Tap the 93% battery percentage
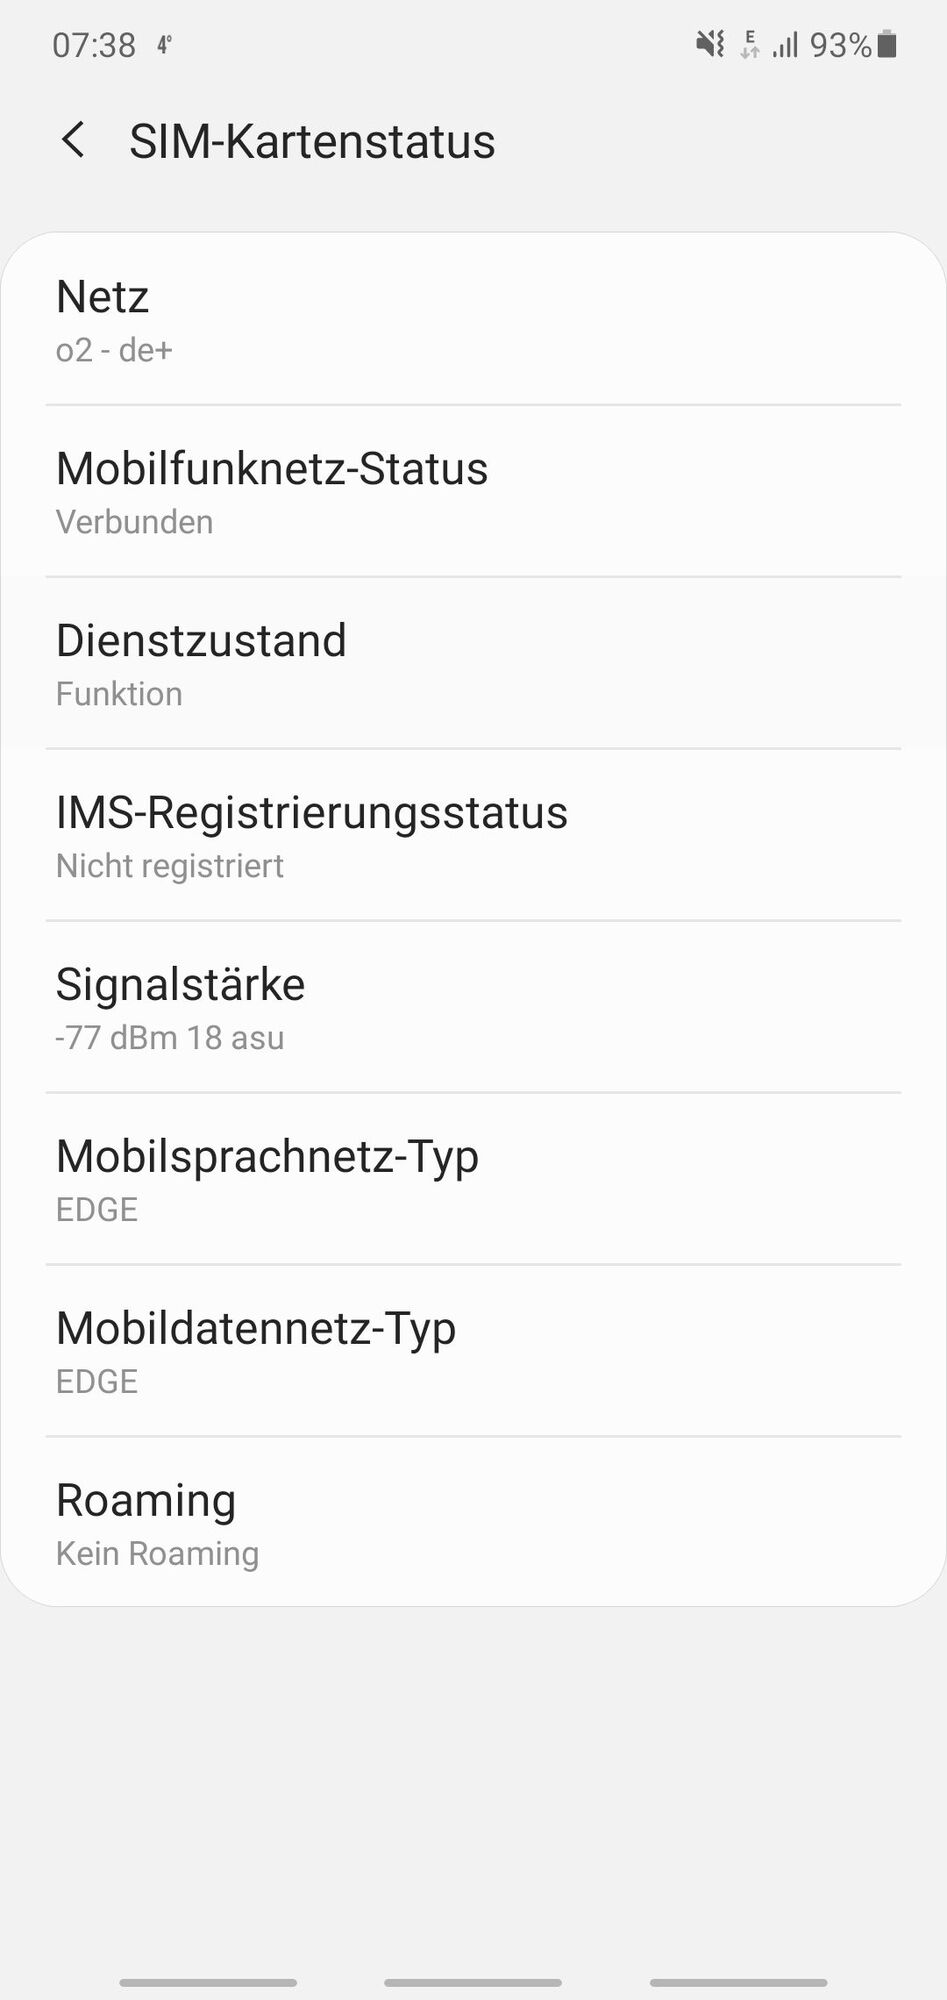The width and height of the screenshot is (947, 2000). (x=840, y=45)
